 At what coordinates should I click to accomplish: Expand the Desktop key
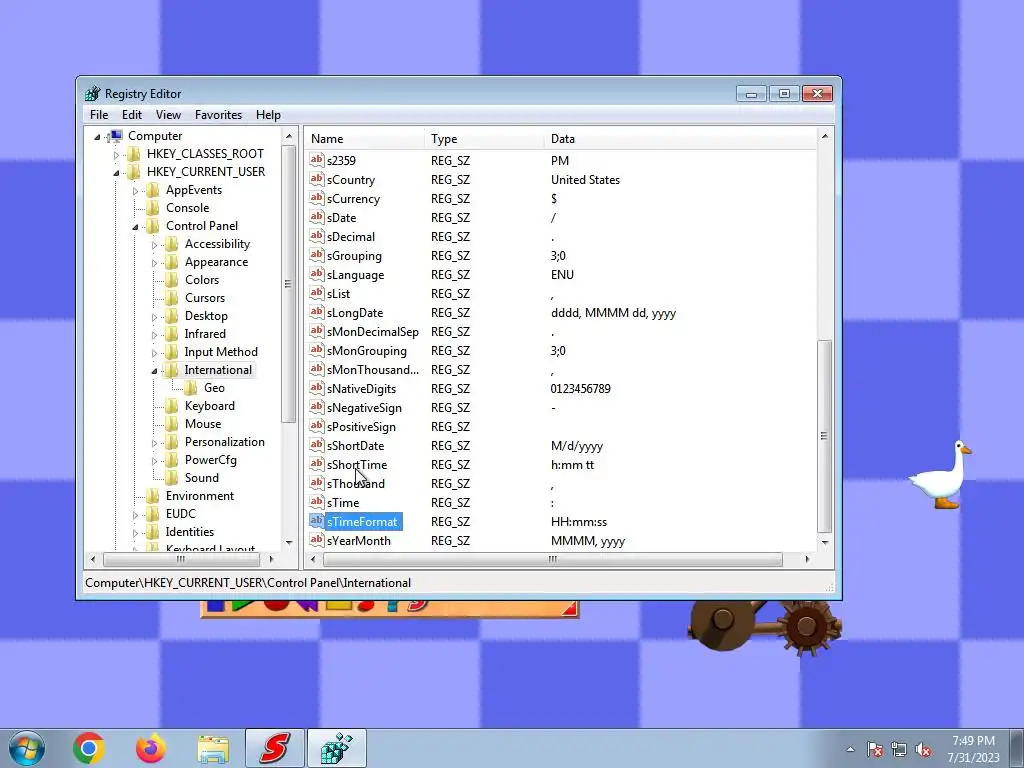coord(154,317)
